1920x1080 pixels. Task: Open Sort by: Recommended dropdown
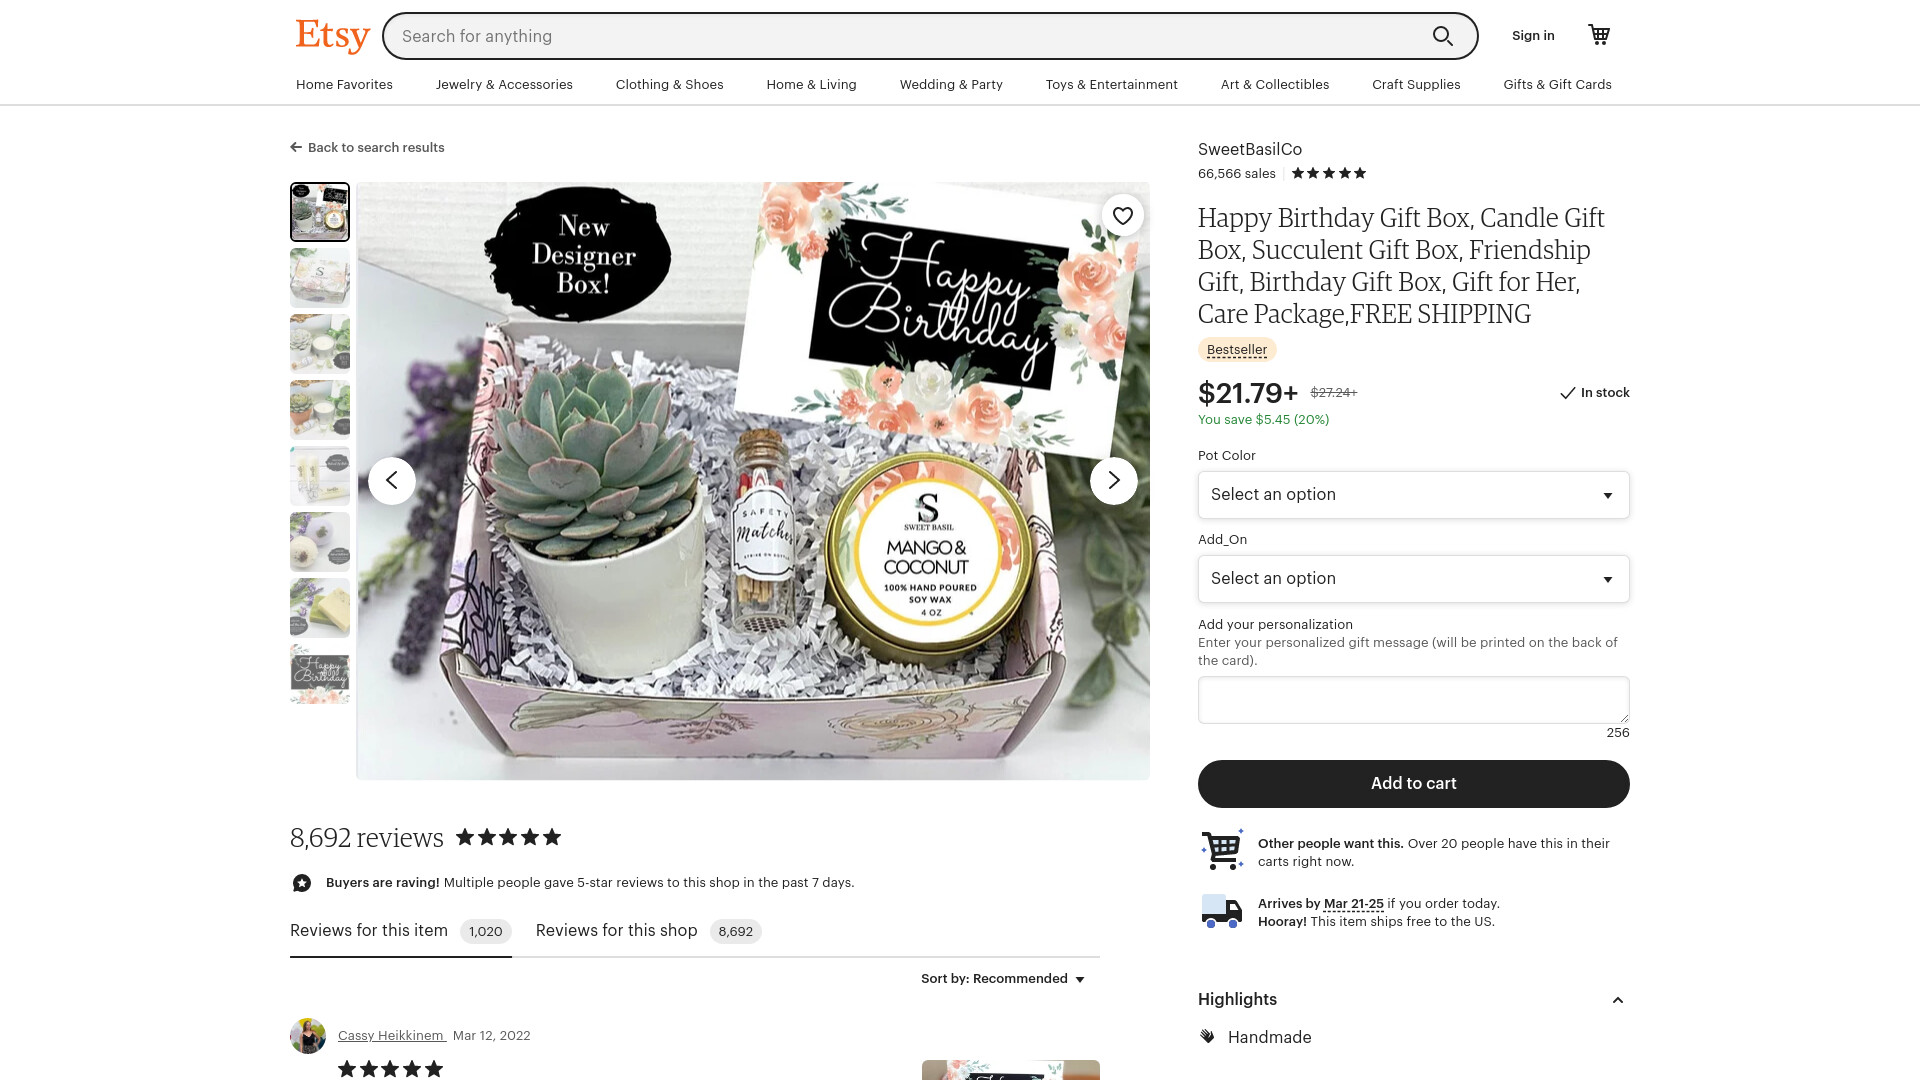pyautogui.click(x=1003, y=979)
